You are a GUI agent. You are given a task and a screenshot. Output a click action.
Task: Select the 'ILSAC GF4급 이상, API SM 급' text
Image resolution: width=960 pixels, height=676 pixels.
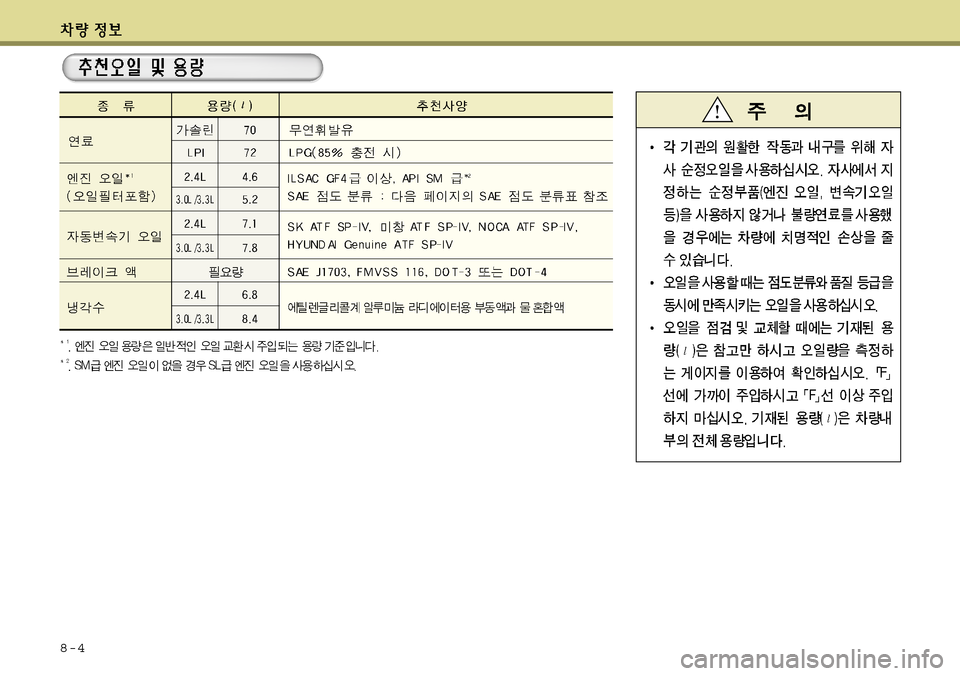coord(378,179)
